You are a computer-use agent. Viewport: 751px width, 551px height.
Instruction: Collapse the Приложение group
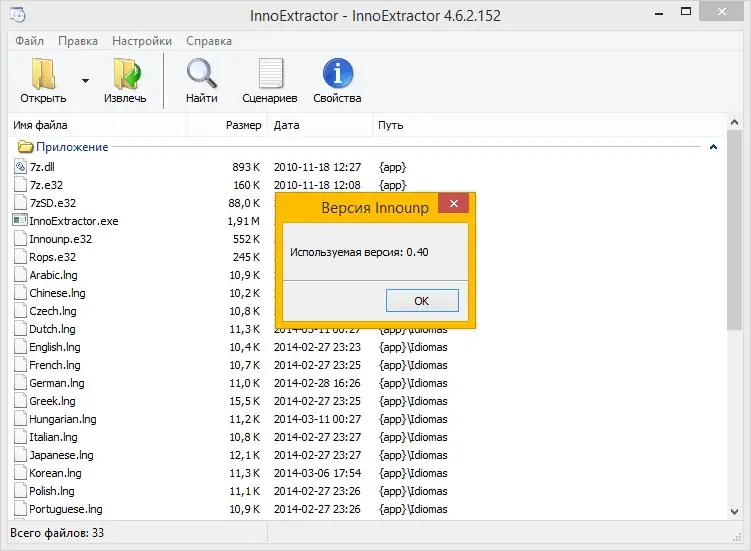coord(713,147)
